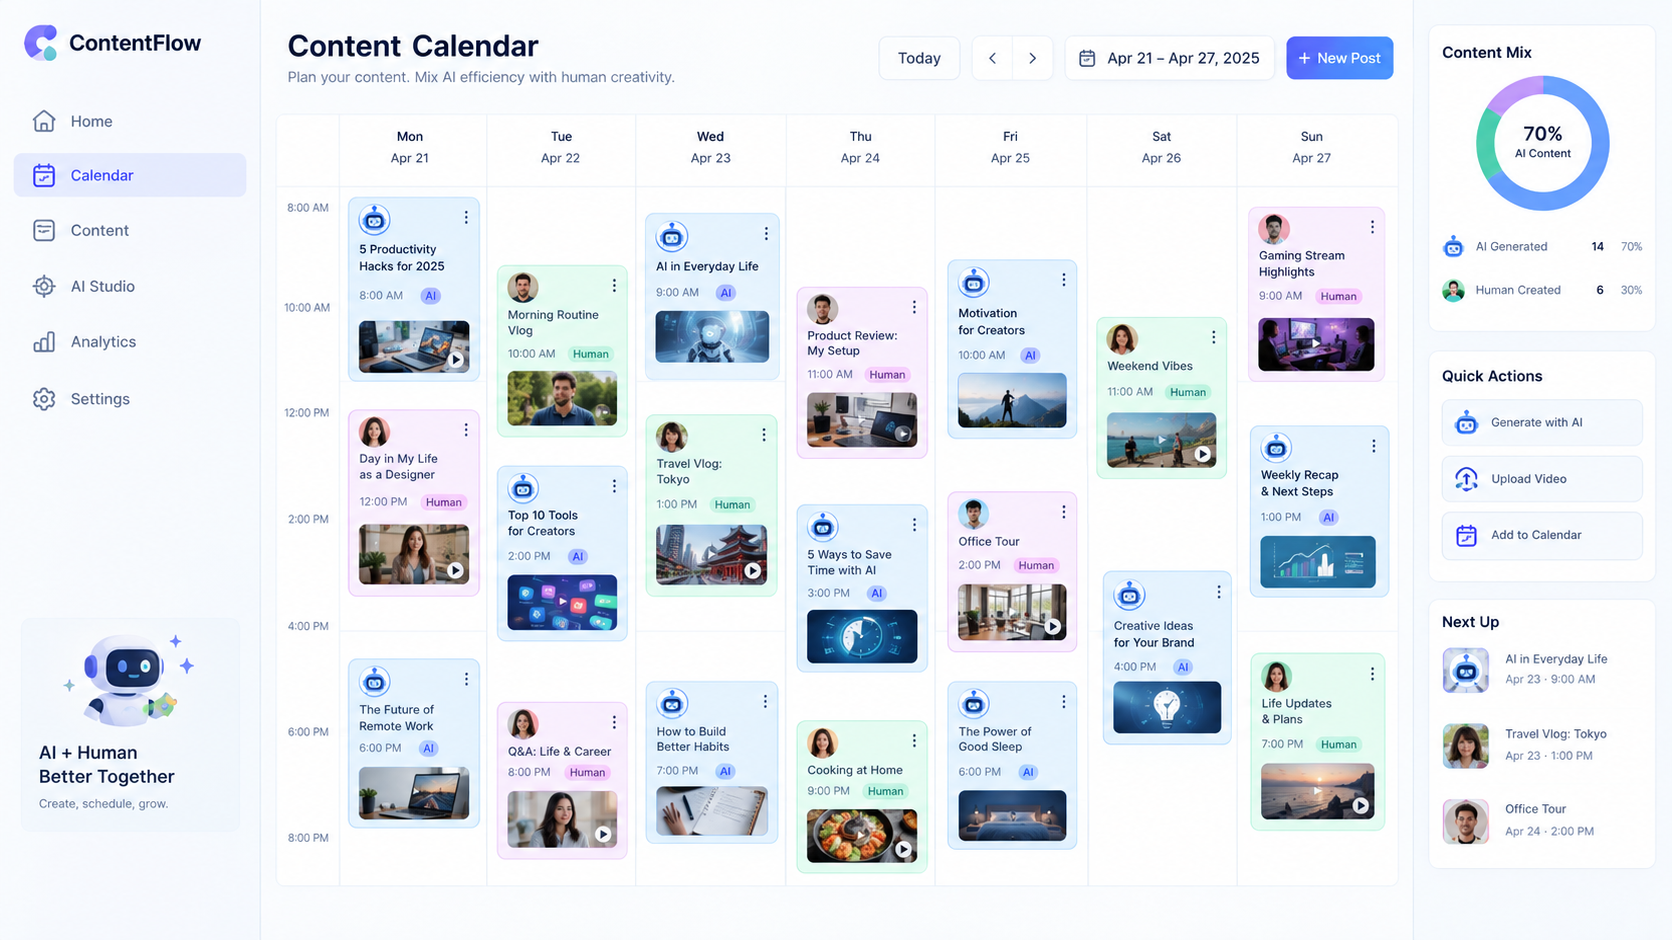Open three-dot menu on Weekly Recap card

(x=1374, y=446)
